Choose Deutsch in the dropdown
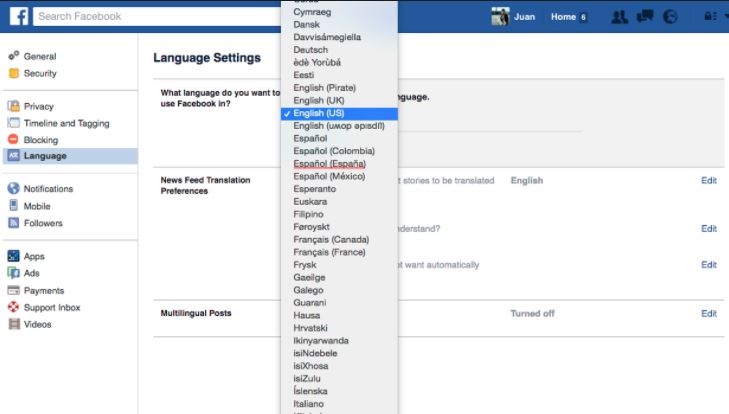 tap(311, 50)
